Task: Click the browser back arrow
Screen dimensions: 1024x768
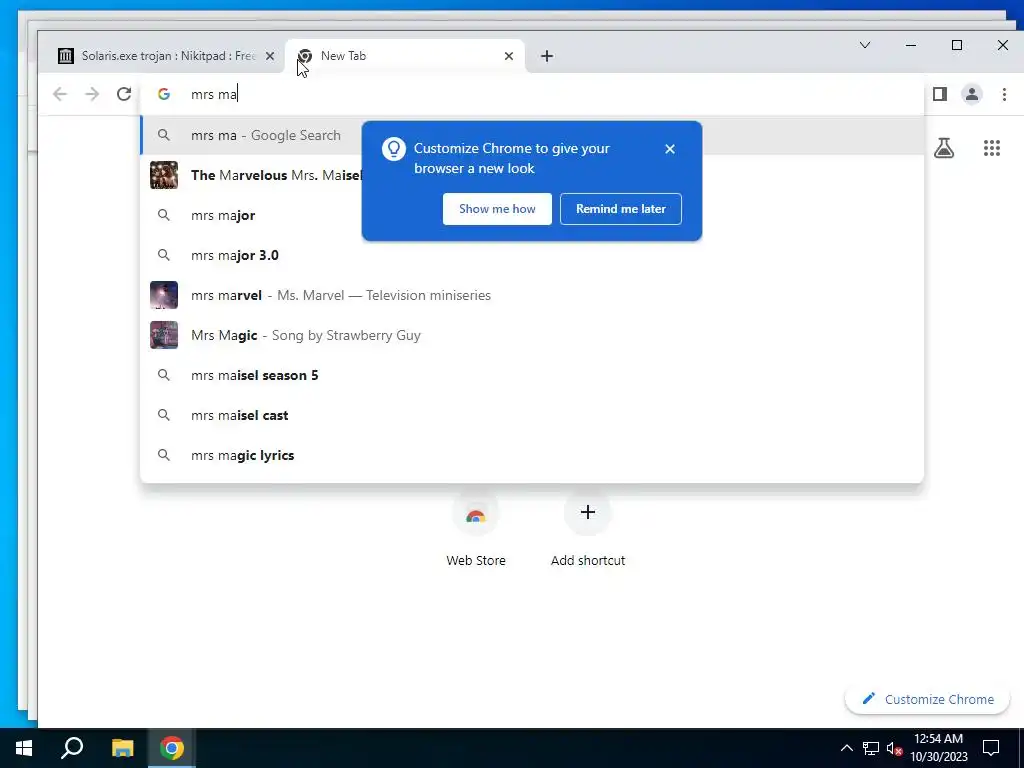Action: [59, 94]
